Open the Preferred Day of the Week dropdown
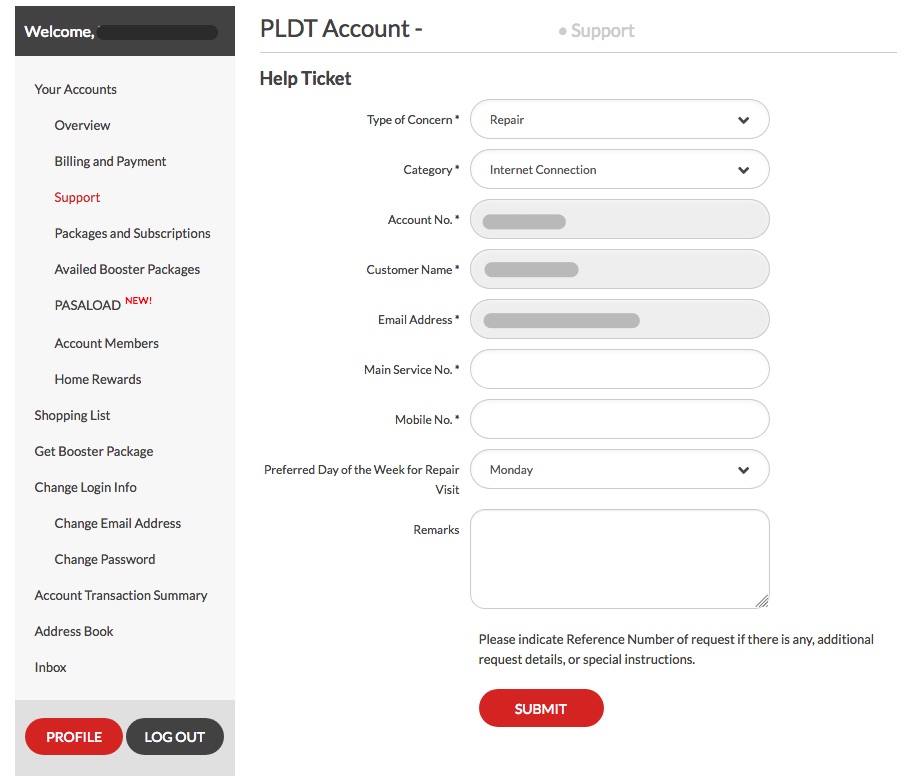Viewport: 908px width, 776px height. pos(619,469)
